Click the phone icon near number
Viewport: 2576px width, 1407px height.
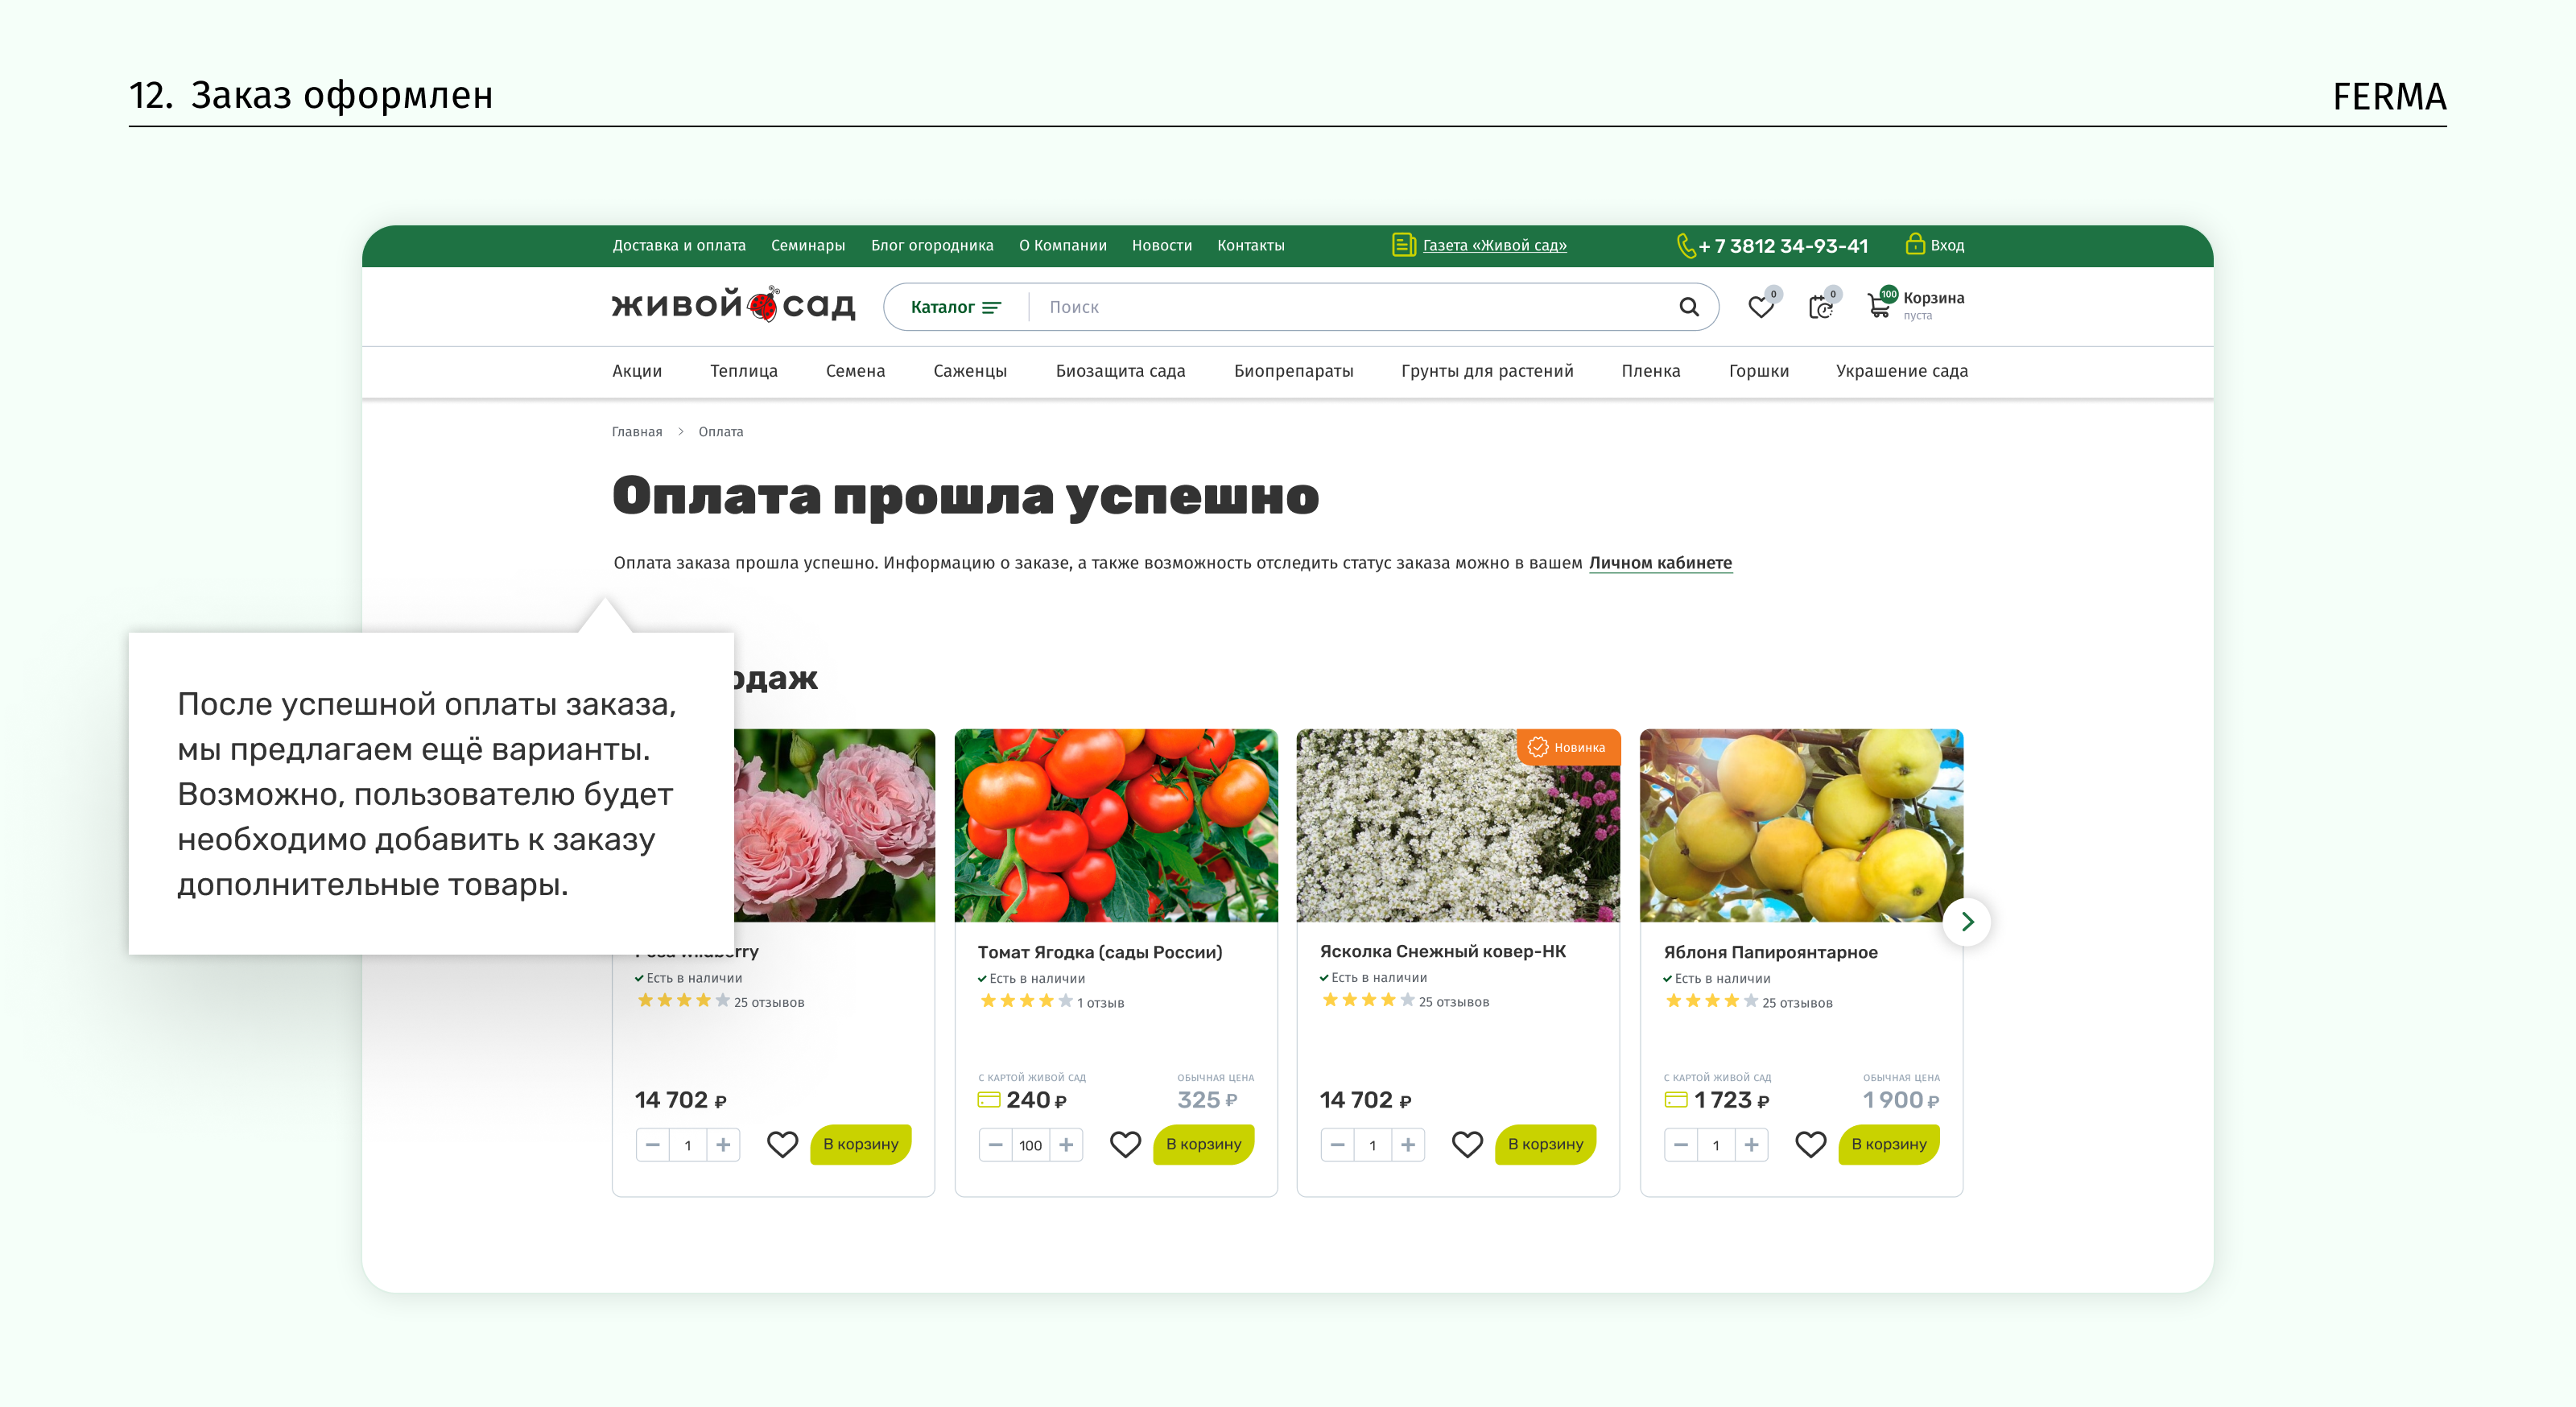1686,245
